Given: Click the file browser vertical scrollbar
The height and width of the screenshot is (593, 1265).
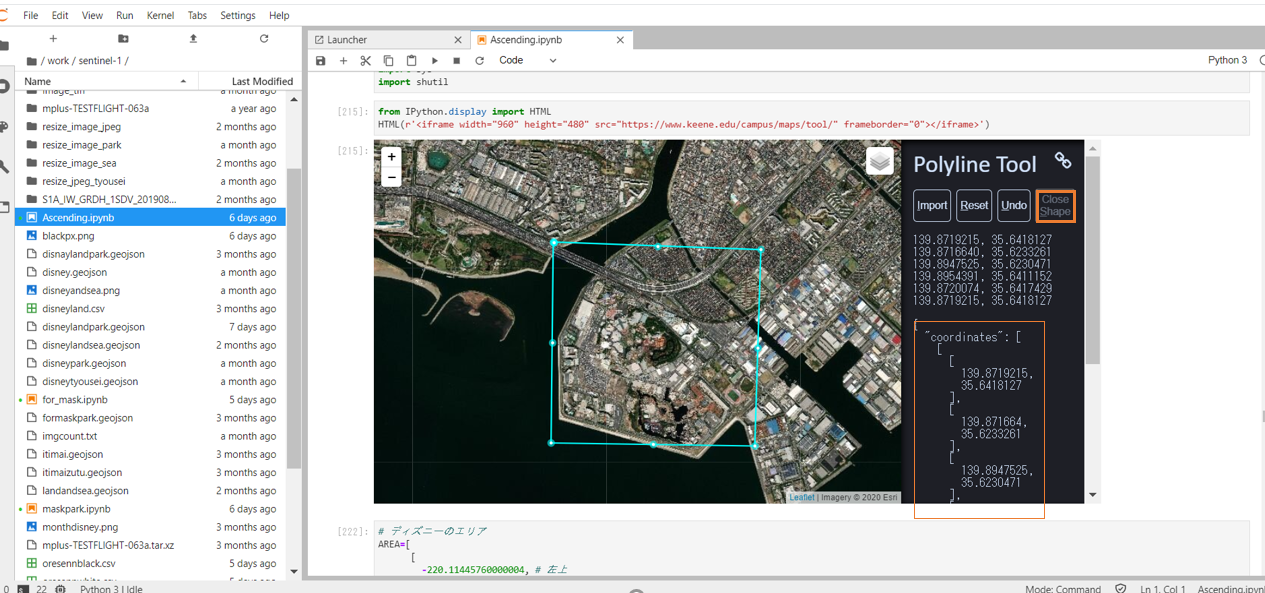Looking at the screenshot, I should [x=293, y=318].
